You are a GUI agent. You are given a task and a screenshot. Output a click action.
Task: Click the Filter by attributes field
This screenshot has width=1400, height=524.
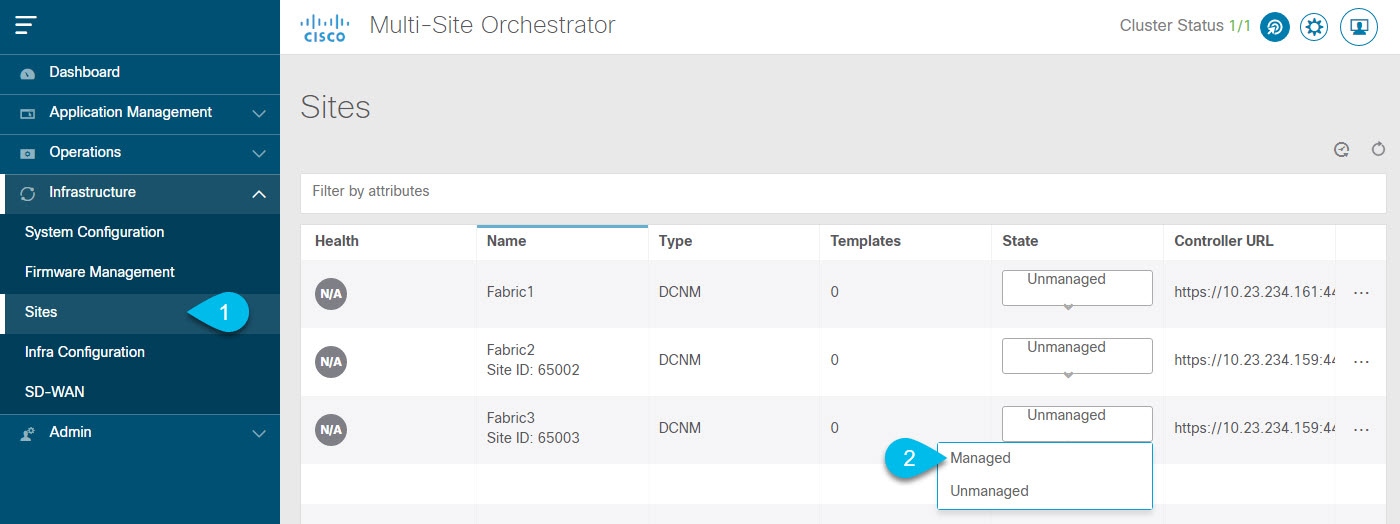(842, 191)
